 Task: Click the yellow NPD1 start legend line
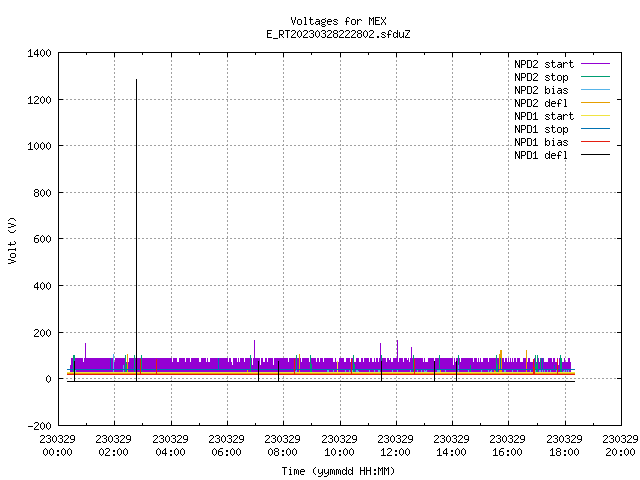pyautogui.click(x=595, y=116)
